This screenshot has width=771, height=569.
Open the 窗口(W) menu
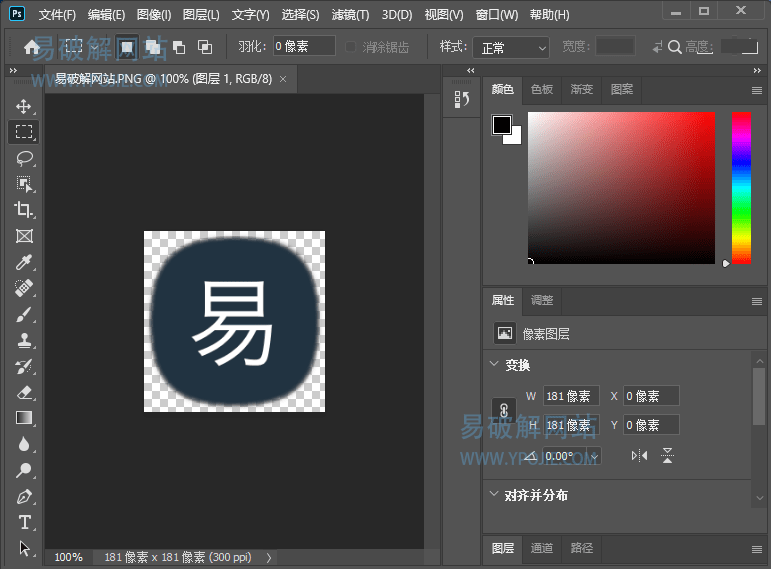tap(497, 15)
